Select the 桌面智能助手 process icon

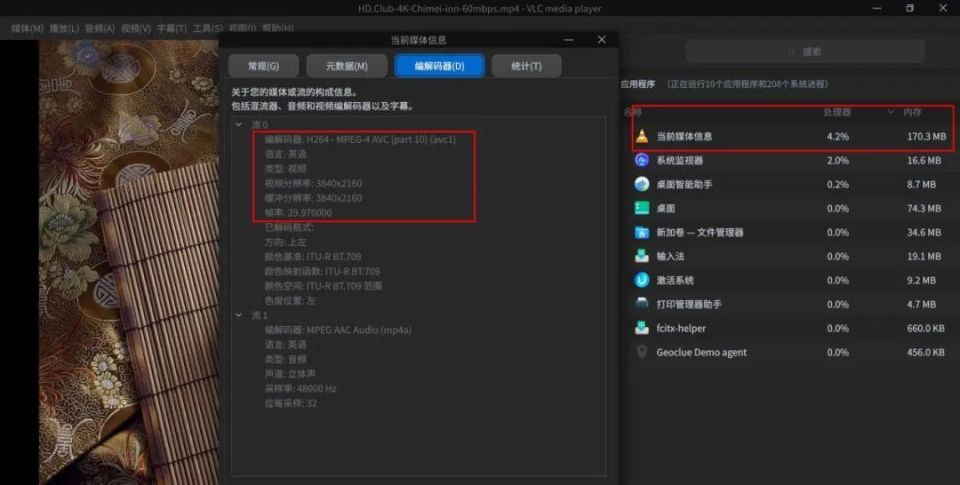coord(642,184)
